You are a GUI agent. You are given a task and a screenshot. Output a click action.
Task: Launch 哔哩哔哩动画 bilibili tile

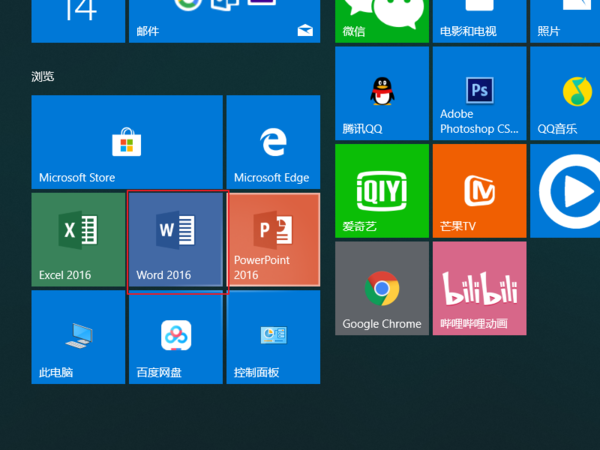[x=479, y=289]
